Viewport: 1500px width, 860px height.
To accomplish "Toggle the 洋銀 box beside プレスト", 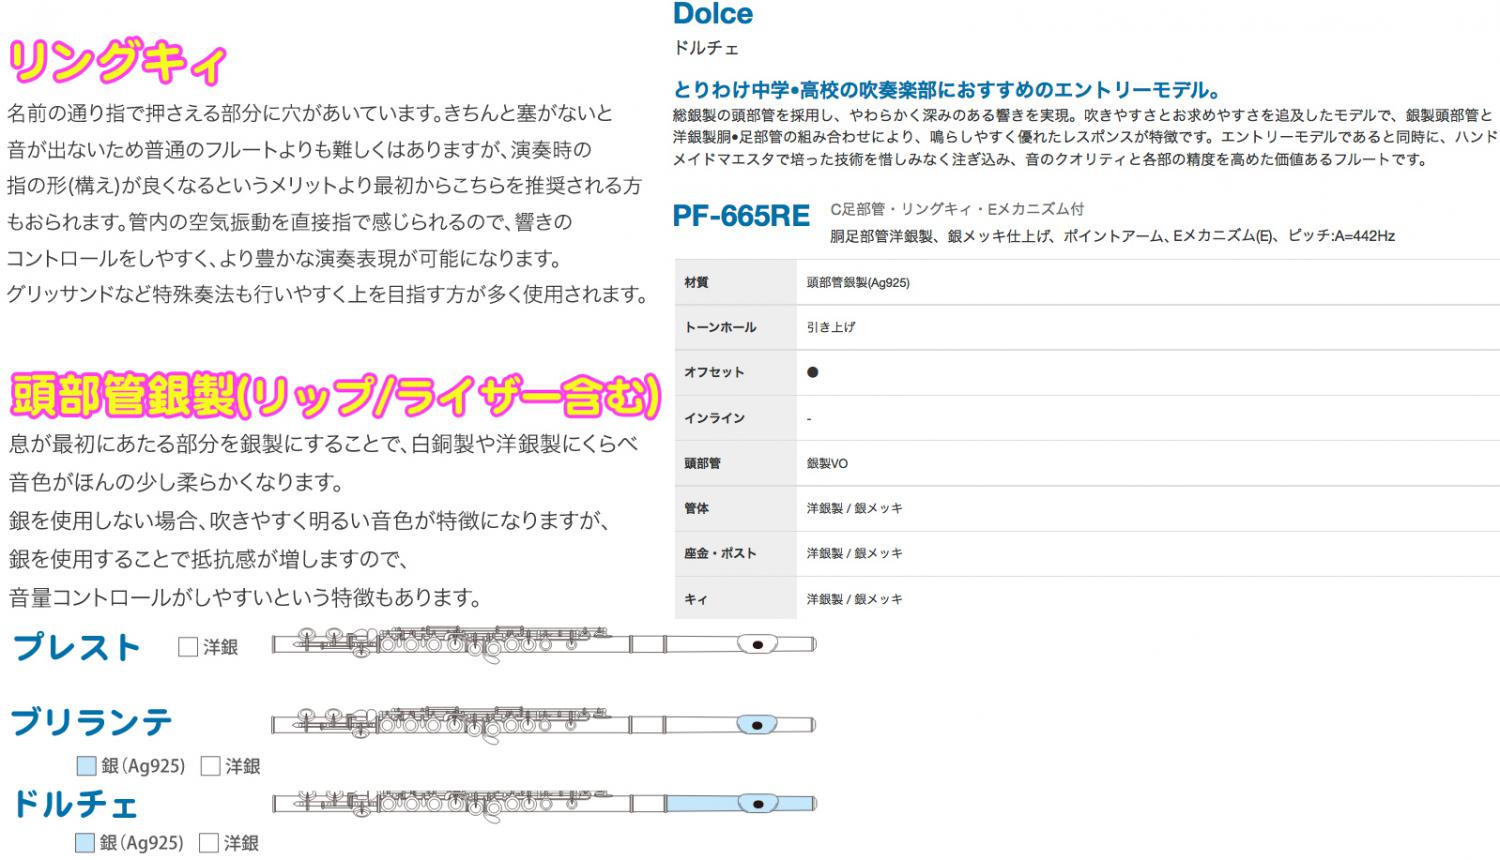I will click(187, 647).
